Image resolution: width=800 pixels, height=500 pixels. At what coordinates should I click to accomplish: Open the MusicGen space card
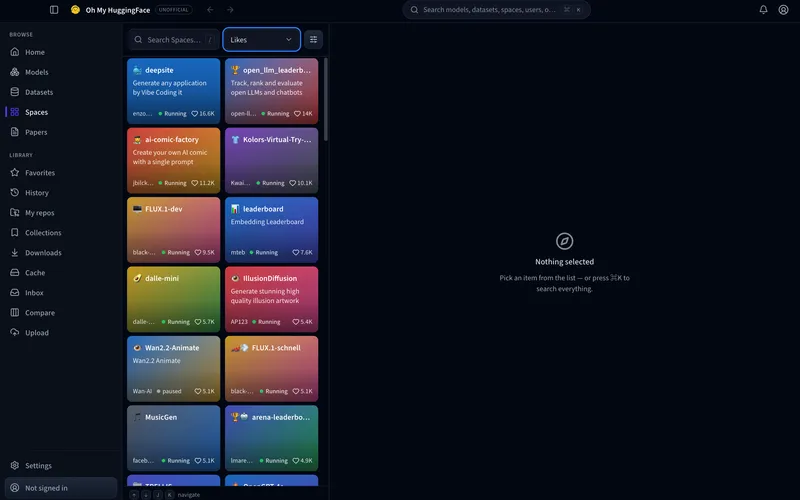[x=173, y=438]
